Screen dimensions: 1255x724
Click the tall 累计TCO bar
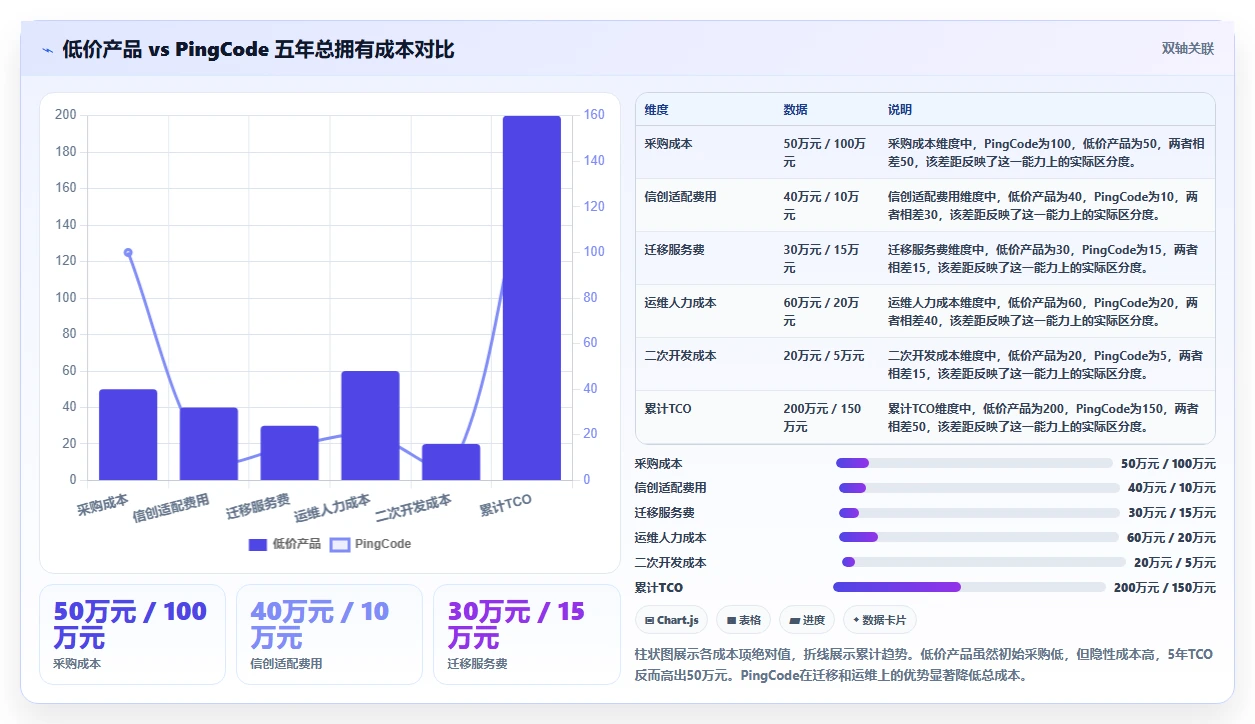coord(532,298)
